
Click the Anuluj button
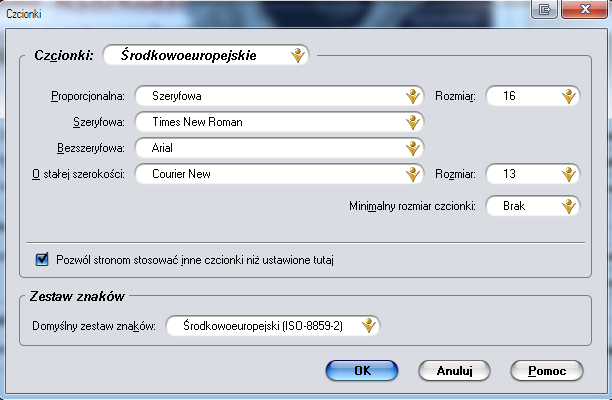point(454,370)
